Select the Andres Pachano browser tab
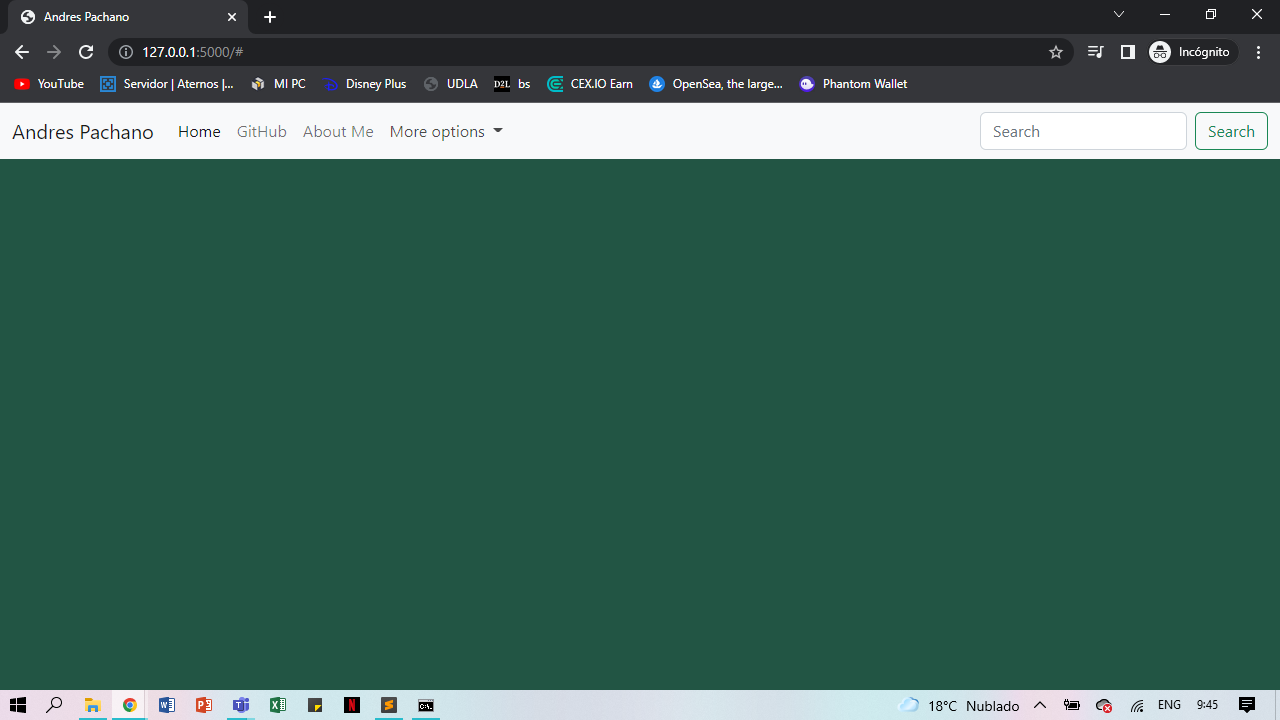This screenshot has height=720, width=1280. click(128, 17)
